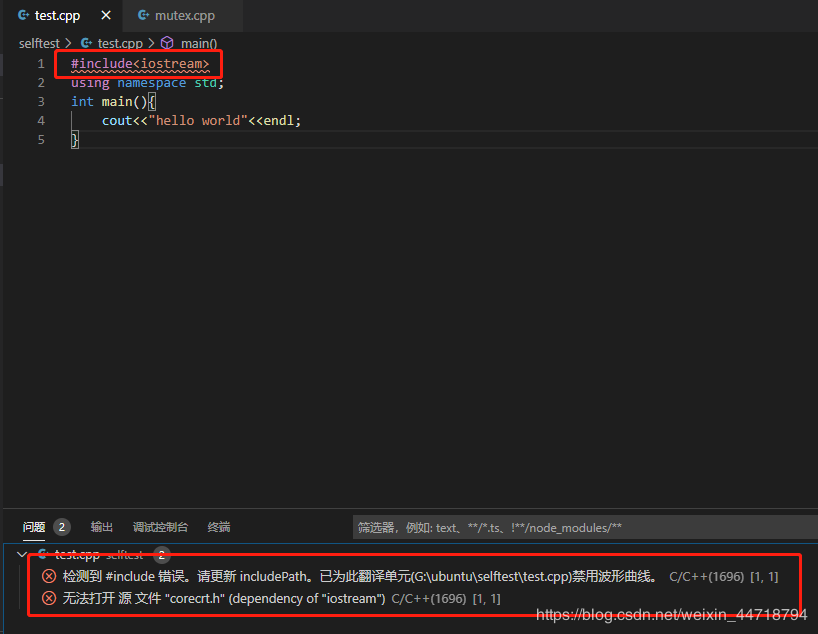818x634 pixels.
Task: Open the CSDN blog link watermark
Action: point(670,614)
